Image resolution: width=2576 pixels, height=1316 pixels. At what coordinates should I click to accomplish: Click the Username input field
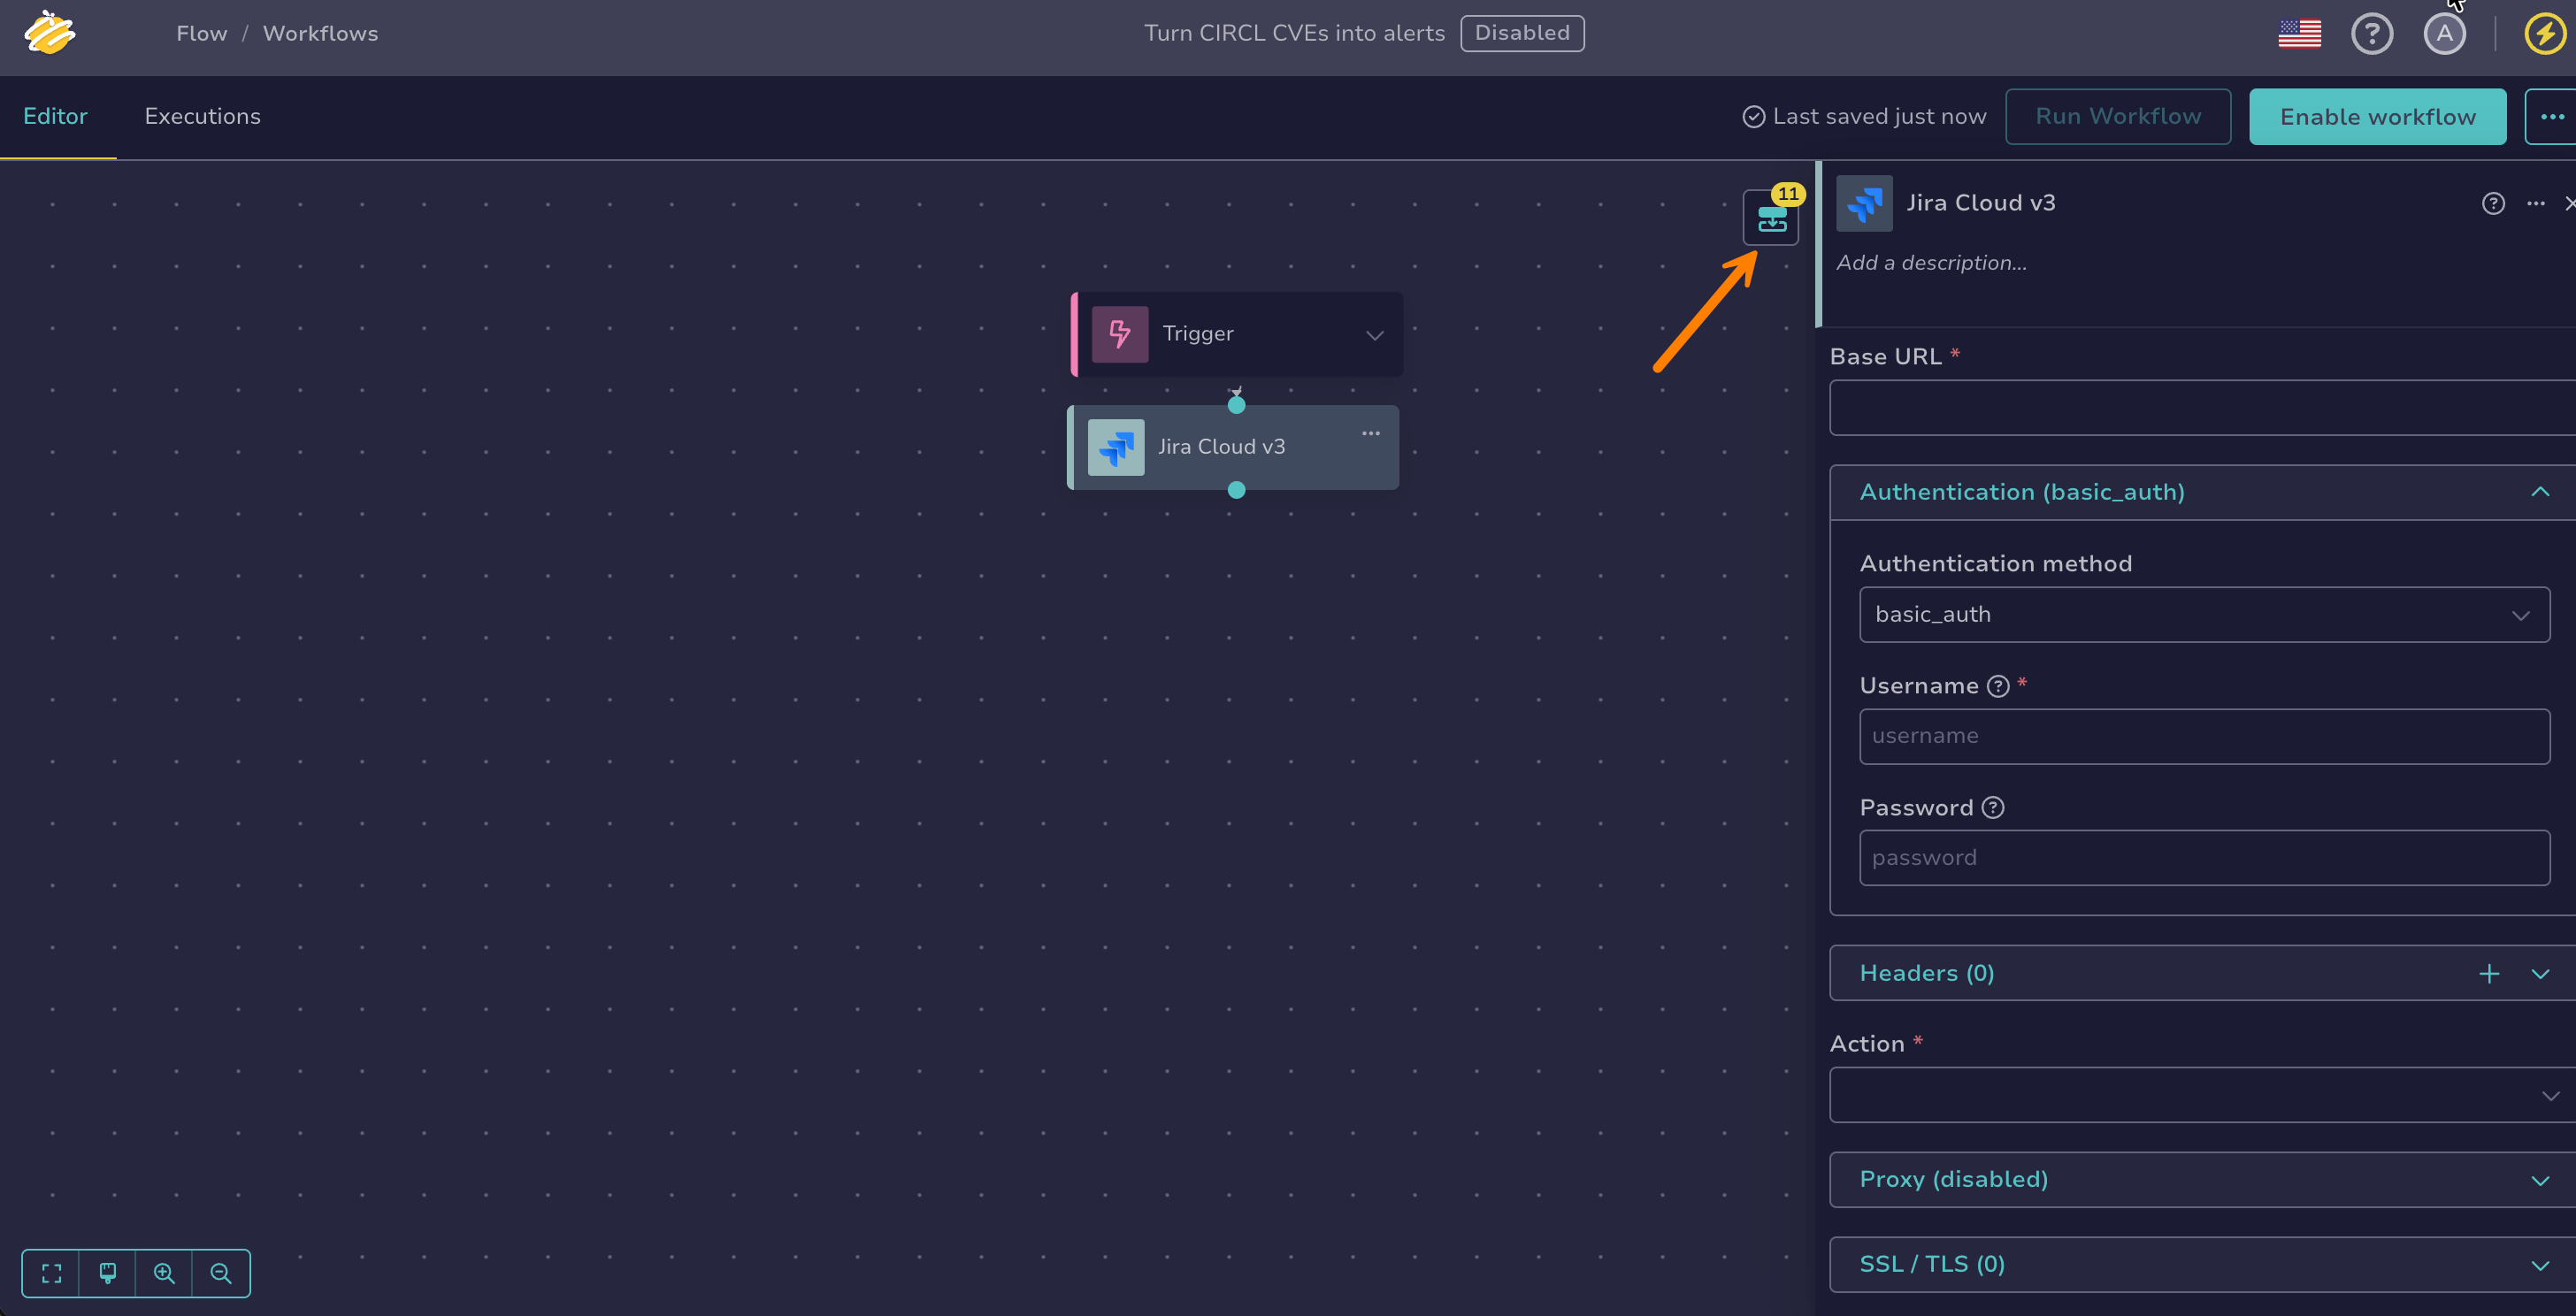(x=2204, y=737)
